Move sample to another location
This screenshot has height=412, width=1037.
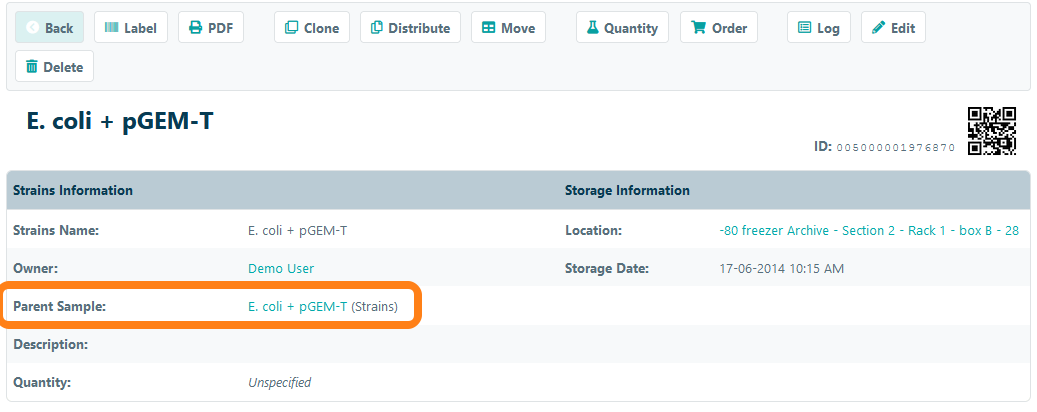pos(508,28)
